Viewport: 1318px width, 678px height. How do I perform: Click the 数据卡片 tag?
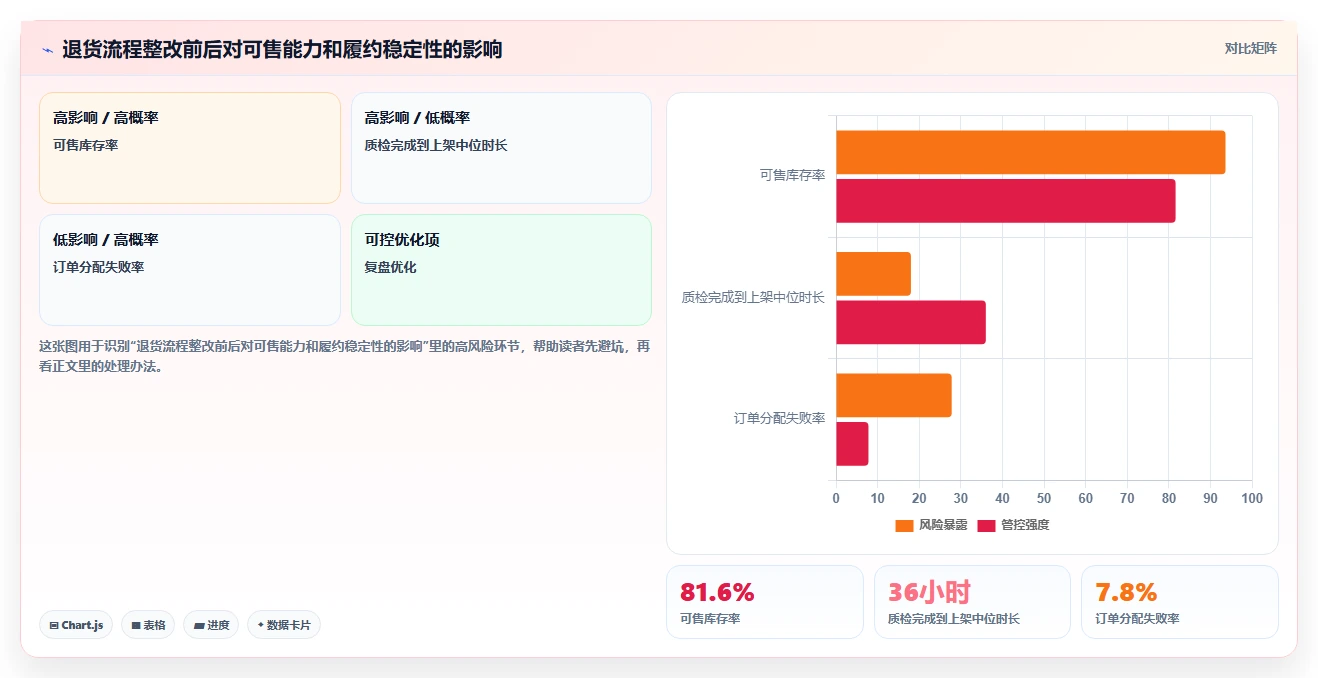(x=284, y=625)
